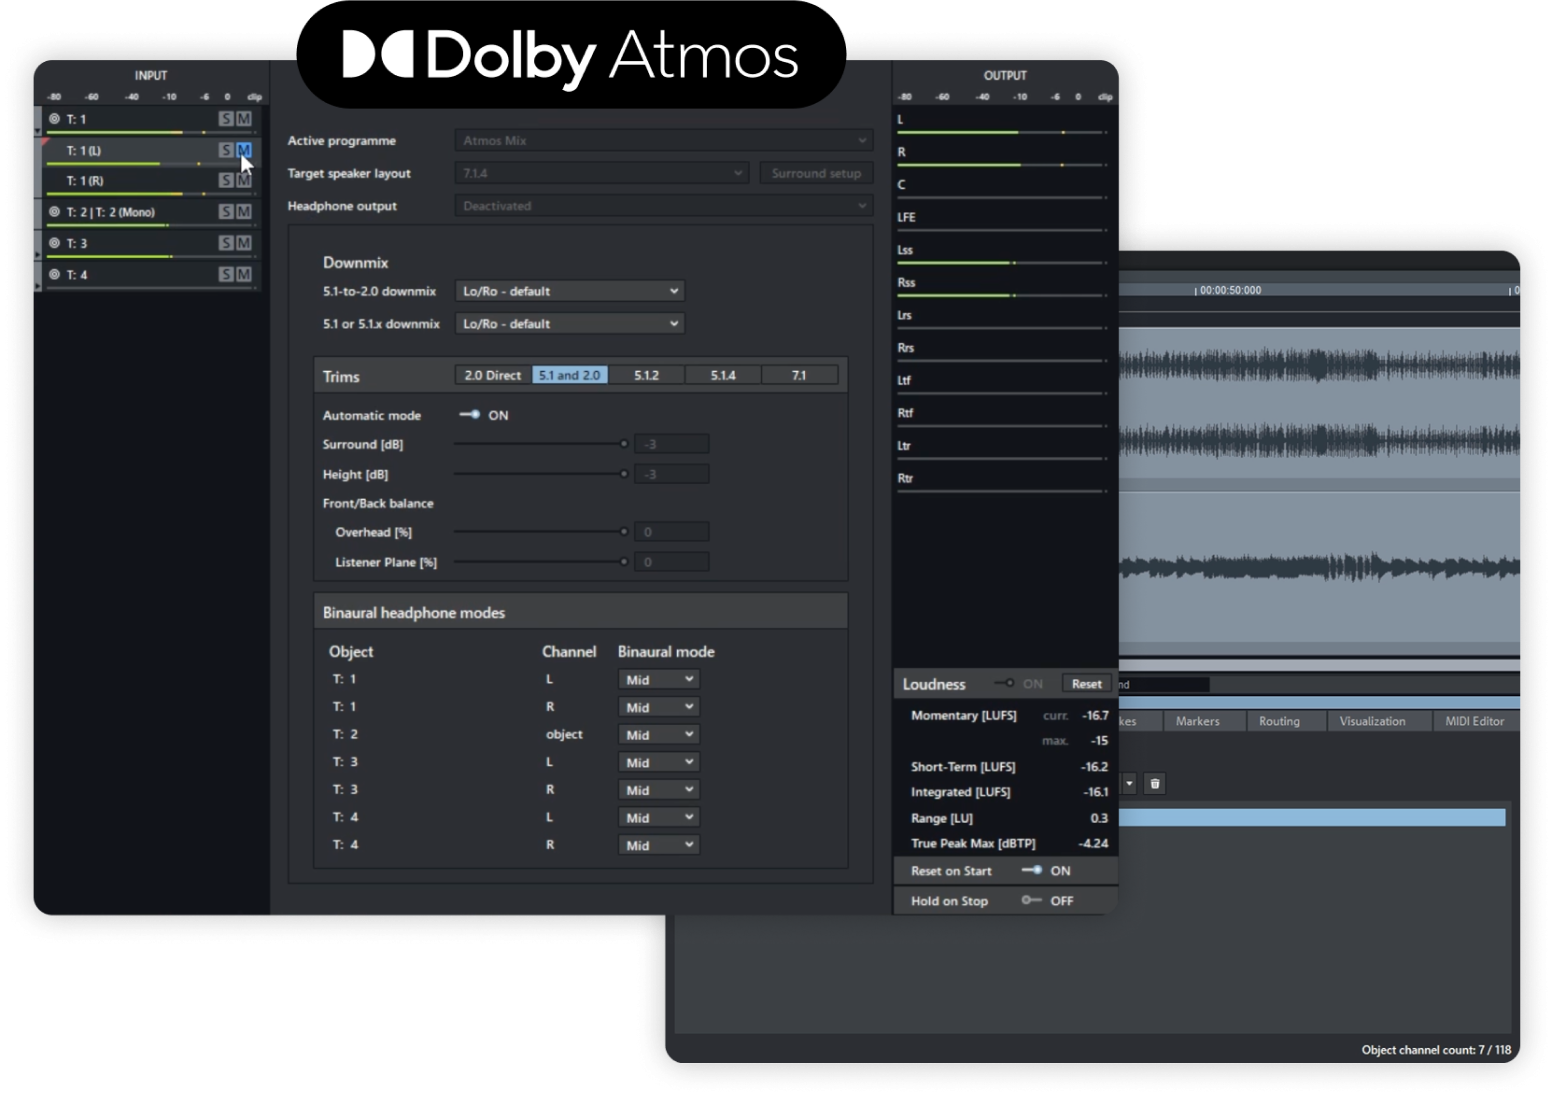Open Binaural mode dropdown for T: 1 L
This screenshot has height=1096, width=1552.
click(x=659, y=680)
